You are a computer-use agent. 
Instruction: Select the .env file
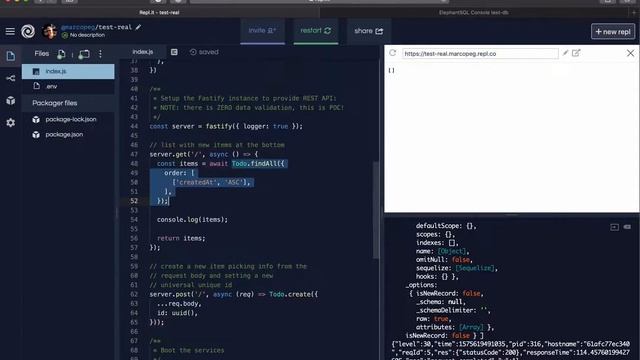(68, 87)
